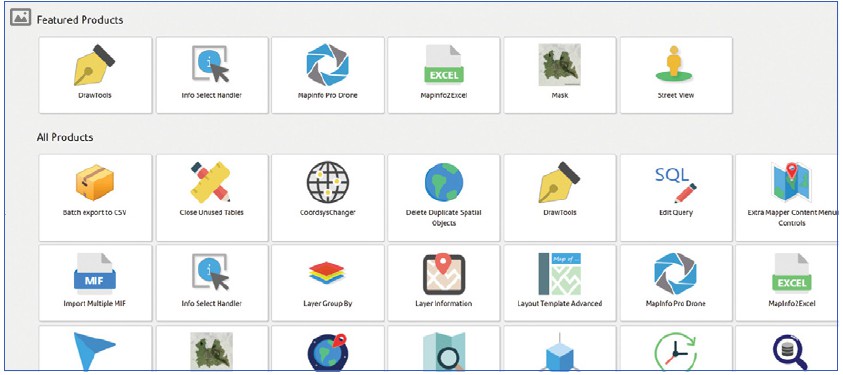
Task: Select the Layer Group By tool
Action: 328,283
